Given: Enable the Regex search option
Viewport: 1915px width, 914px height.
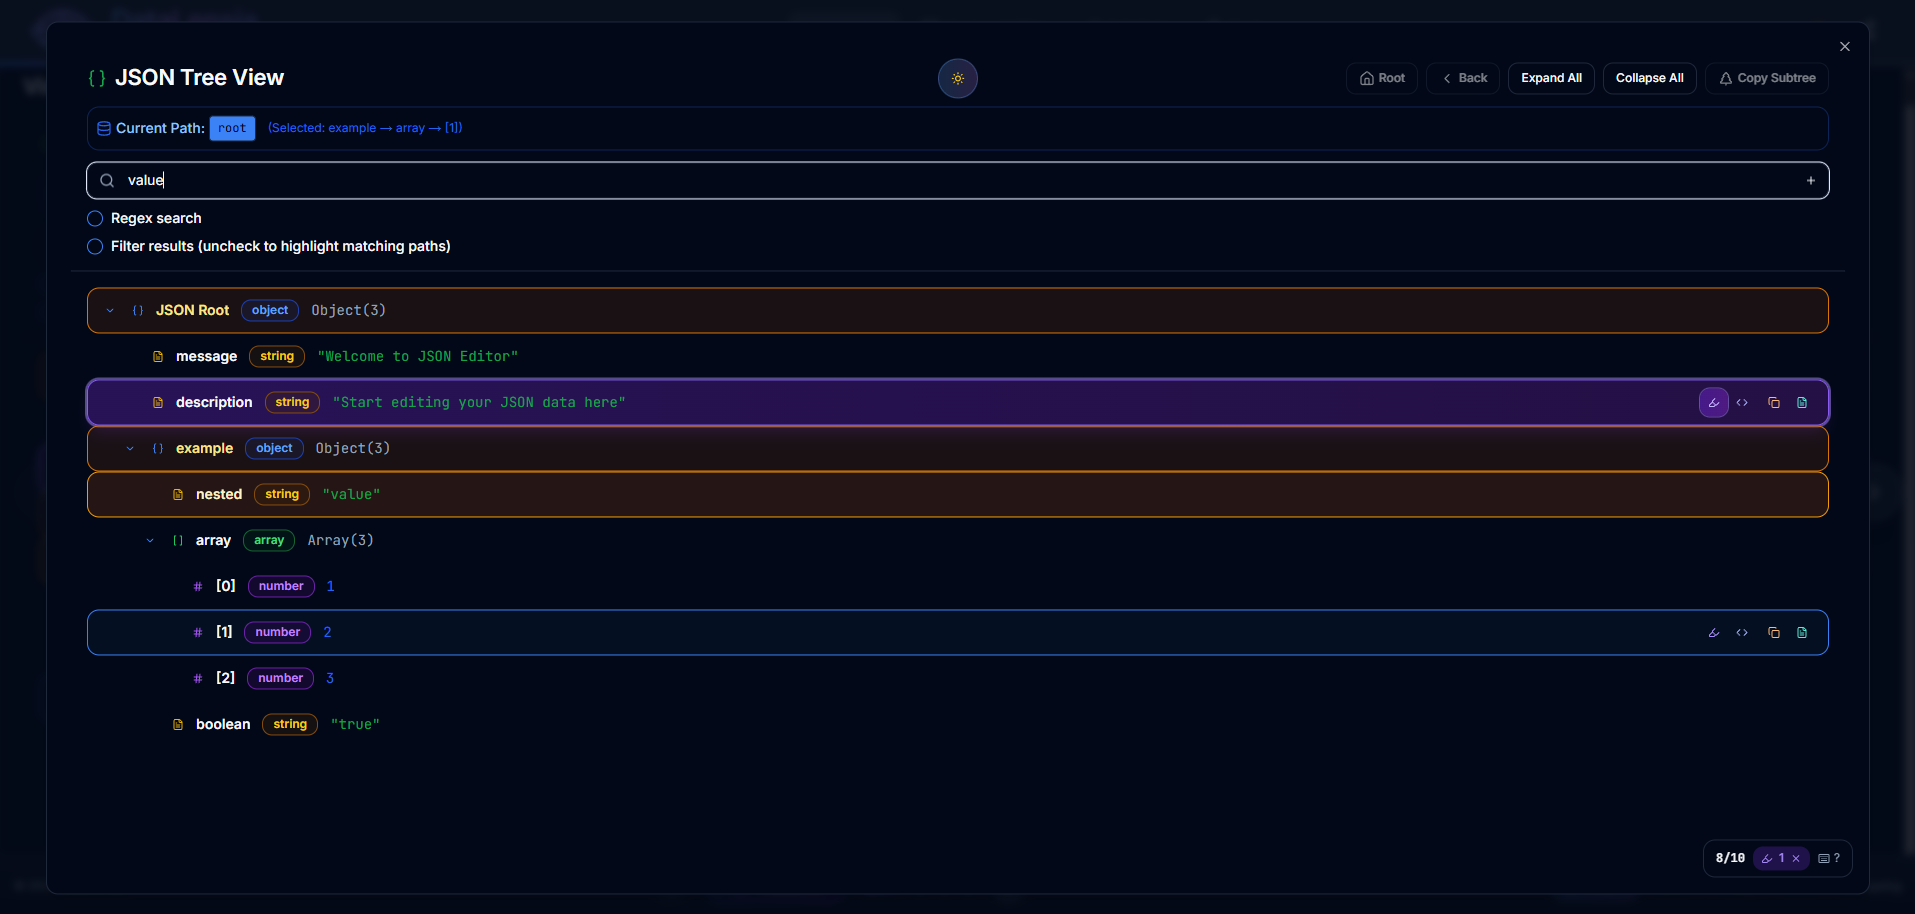Looking at the screenshot, I should 95,218.
